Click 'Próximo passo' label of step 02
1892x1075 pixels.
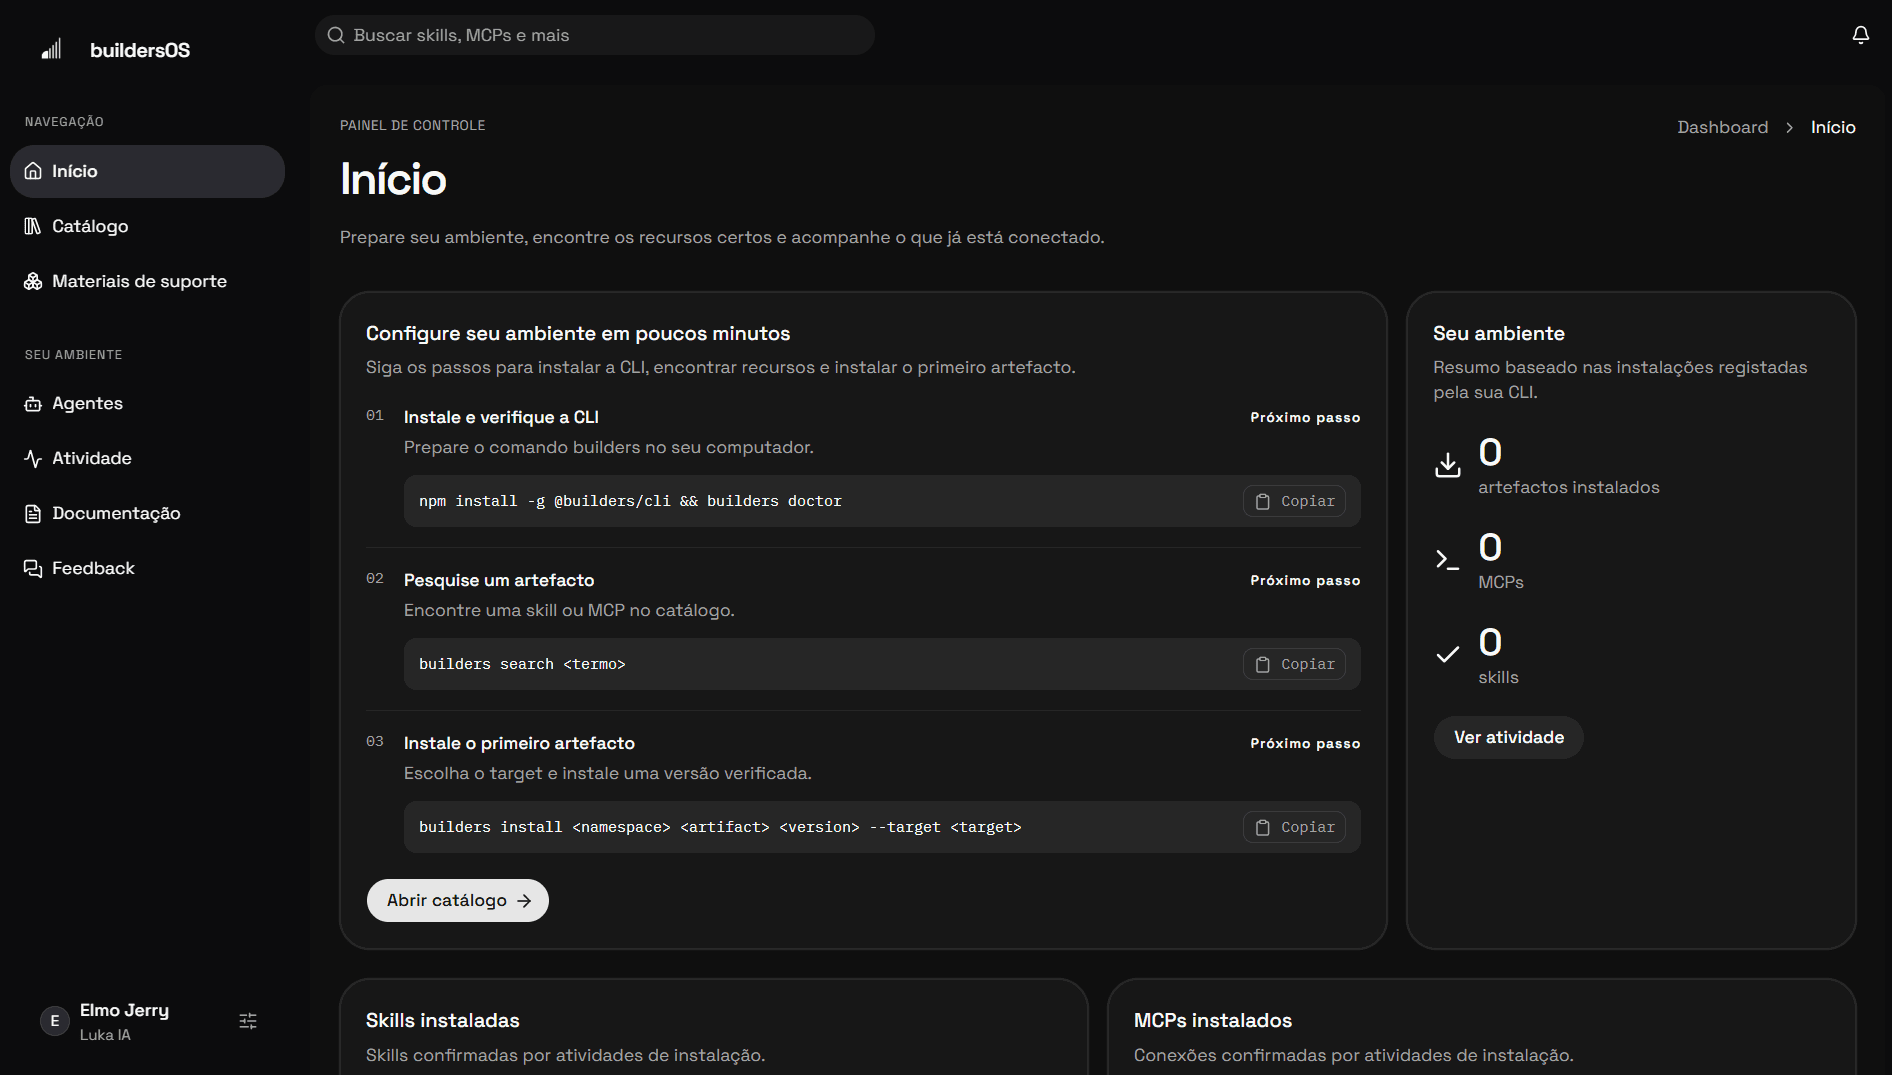point(1305,580)
